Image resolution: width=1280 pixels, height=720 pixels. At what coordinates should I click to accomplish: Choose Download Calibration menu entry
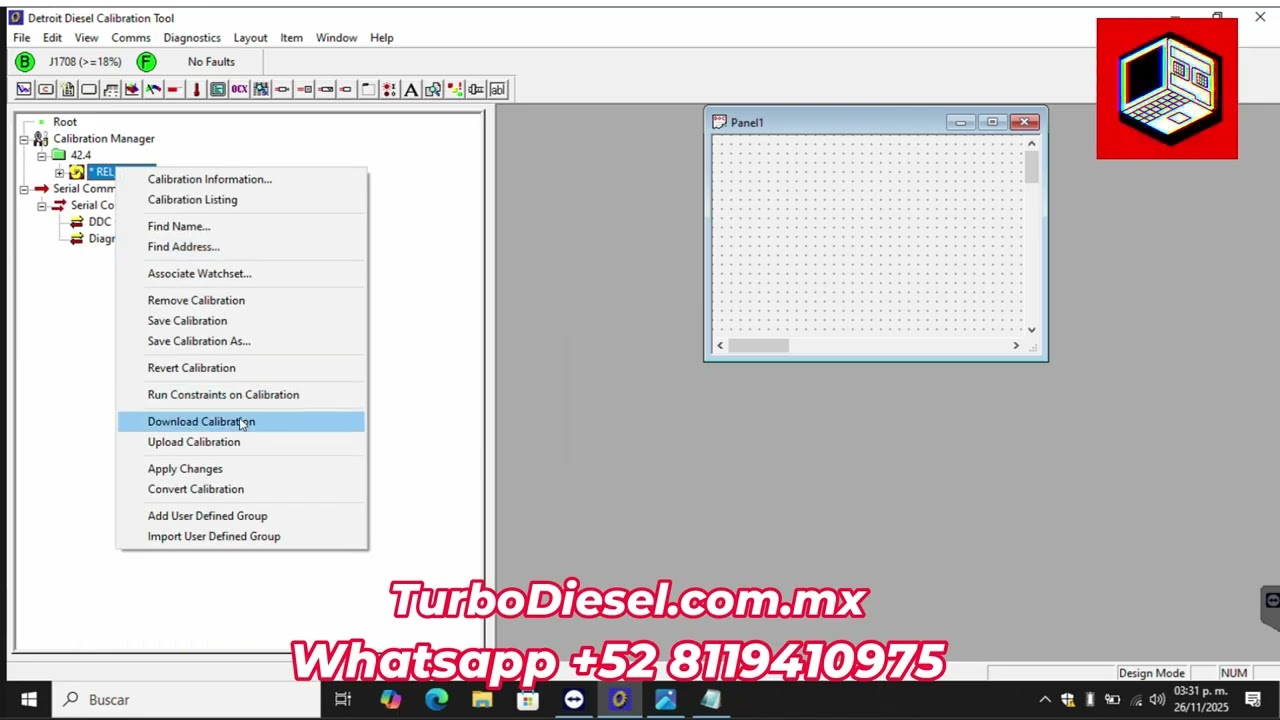(x=241, y=422)
